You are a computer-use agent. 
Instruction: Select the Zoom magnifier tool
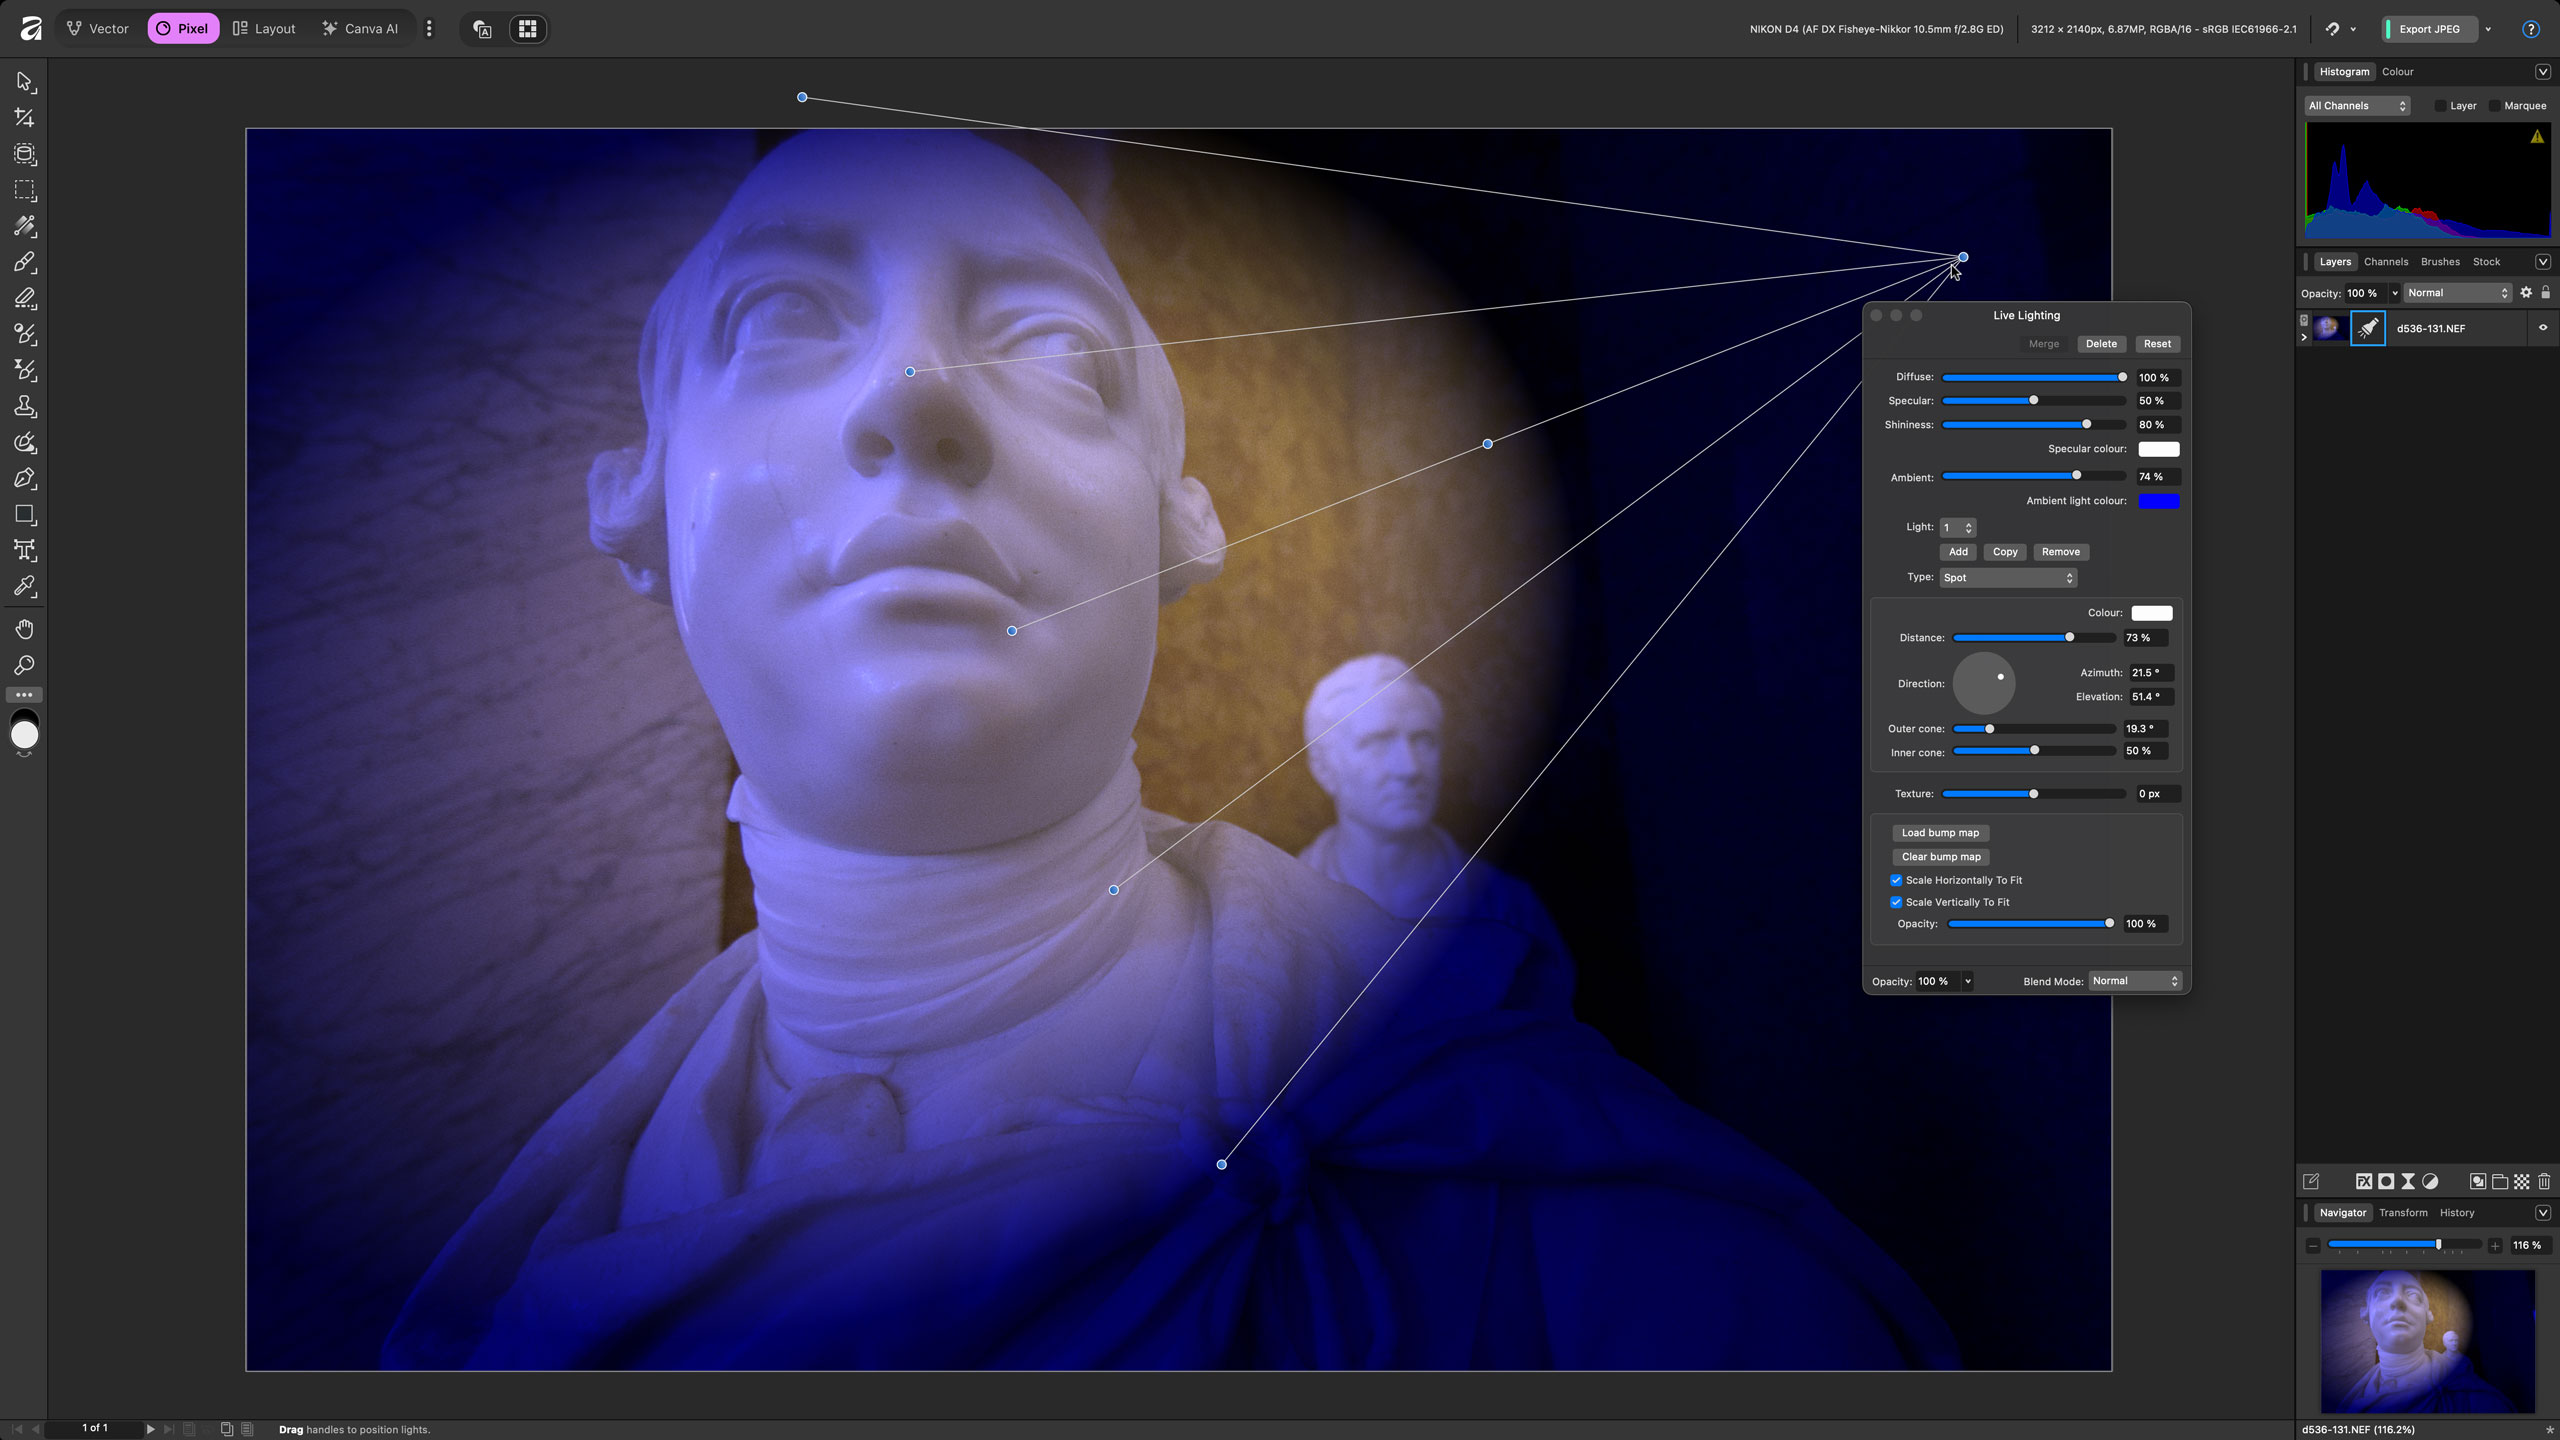25,665
